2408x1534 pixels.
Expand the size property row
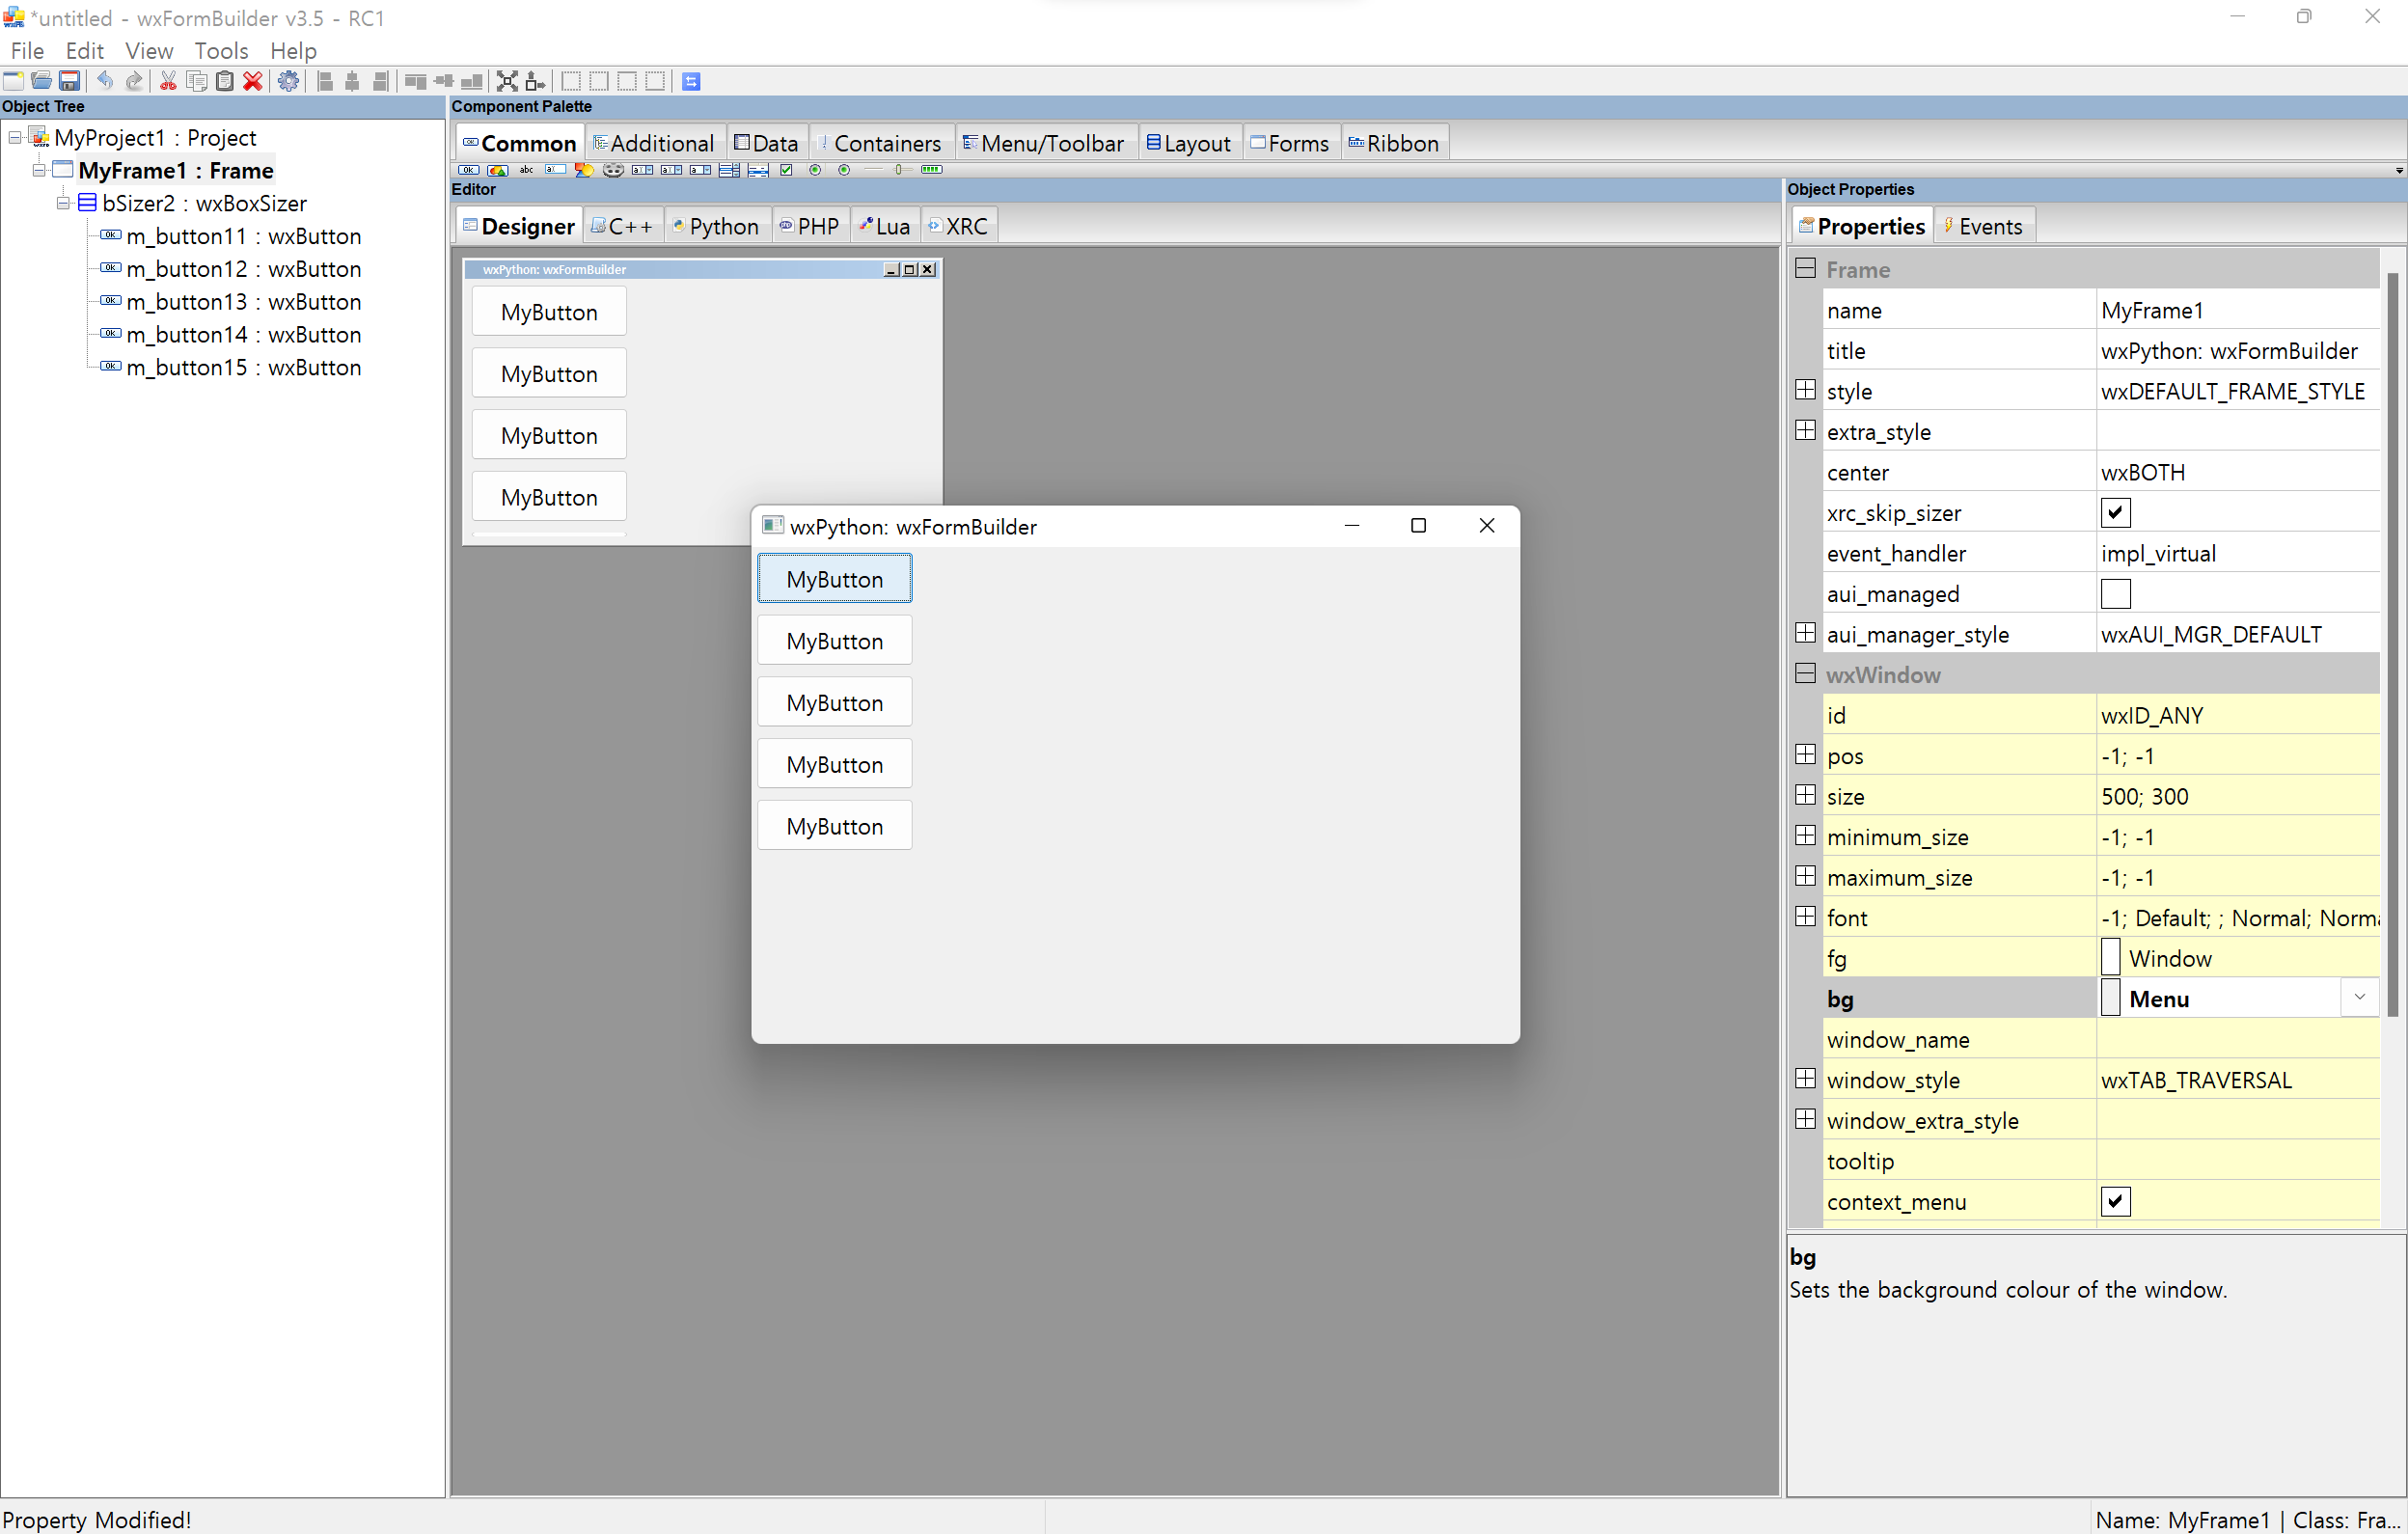click(1805, 796)
